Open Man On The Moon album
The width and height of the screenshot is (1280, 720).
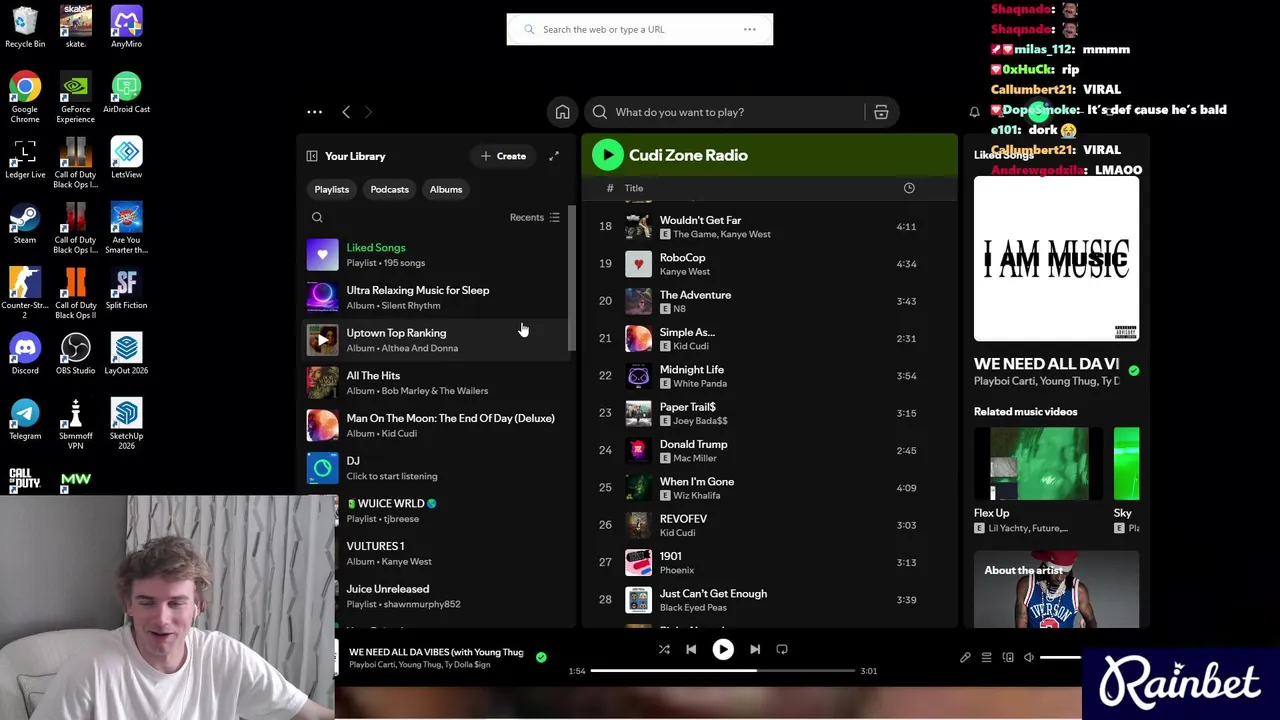point(436,426)
